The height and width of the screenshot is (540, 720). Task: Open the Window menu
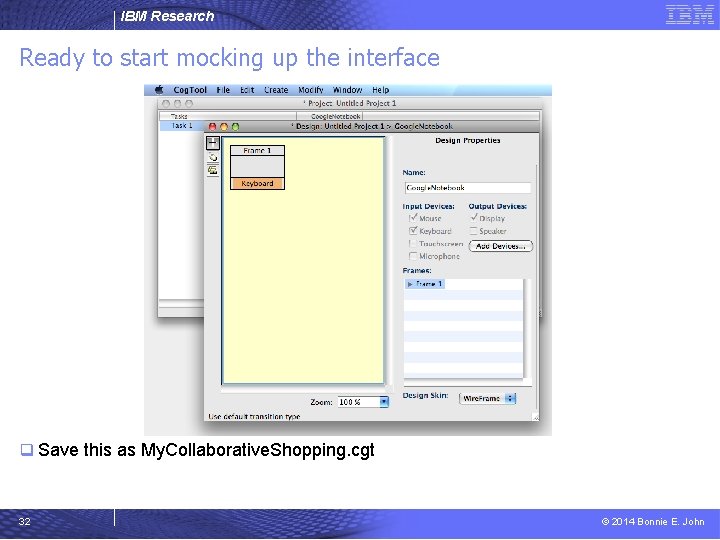tap(348, 90)
